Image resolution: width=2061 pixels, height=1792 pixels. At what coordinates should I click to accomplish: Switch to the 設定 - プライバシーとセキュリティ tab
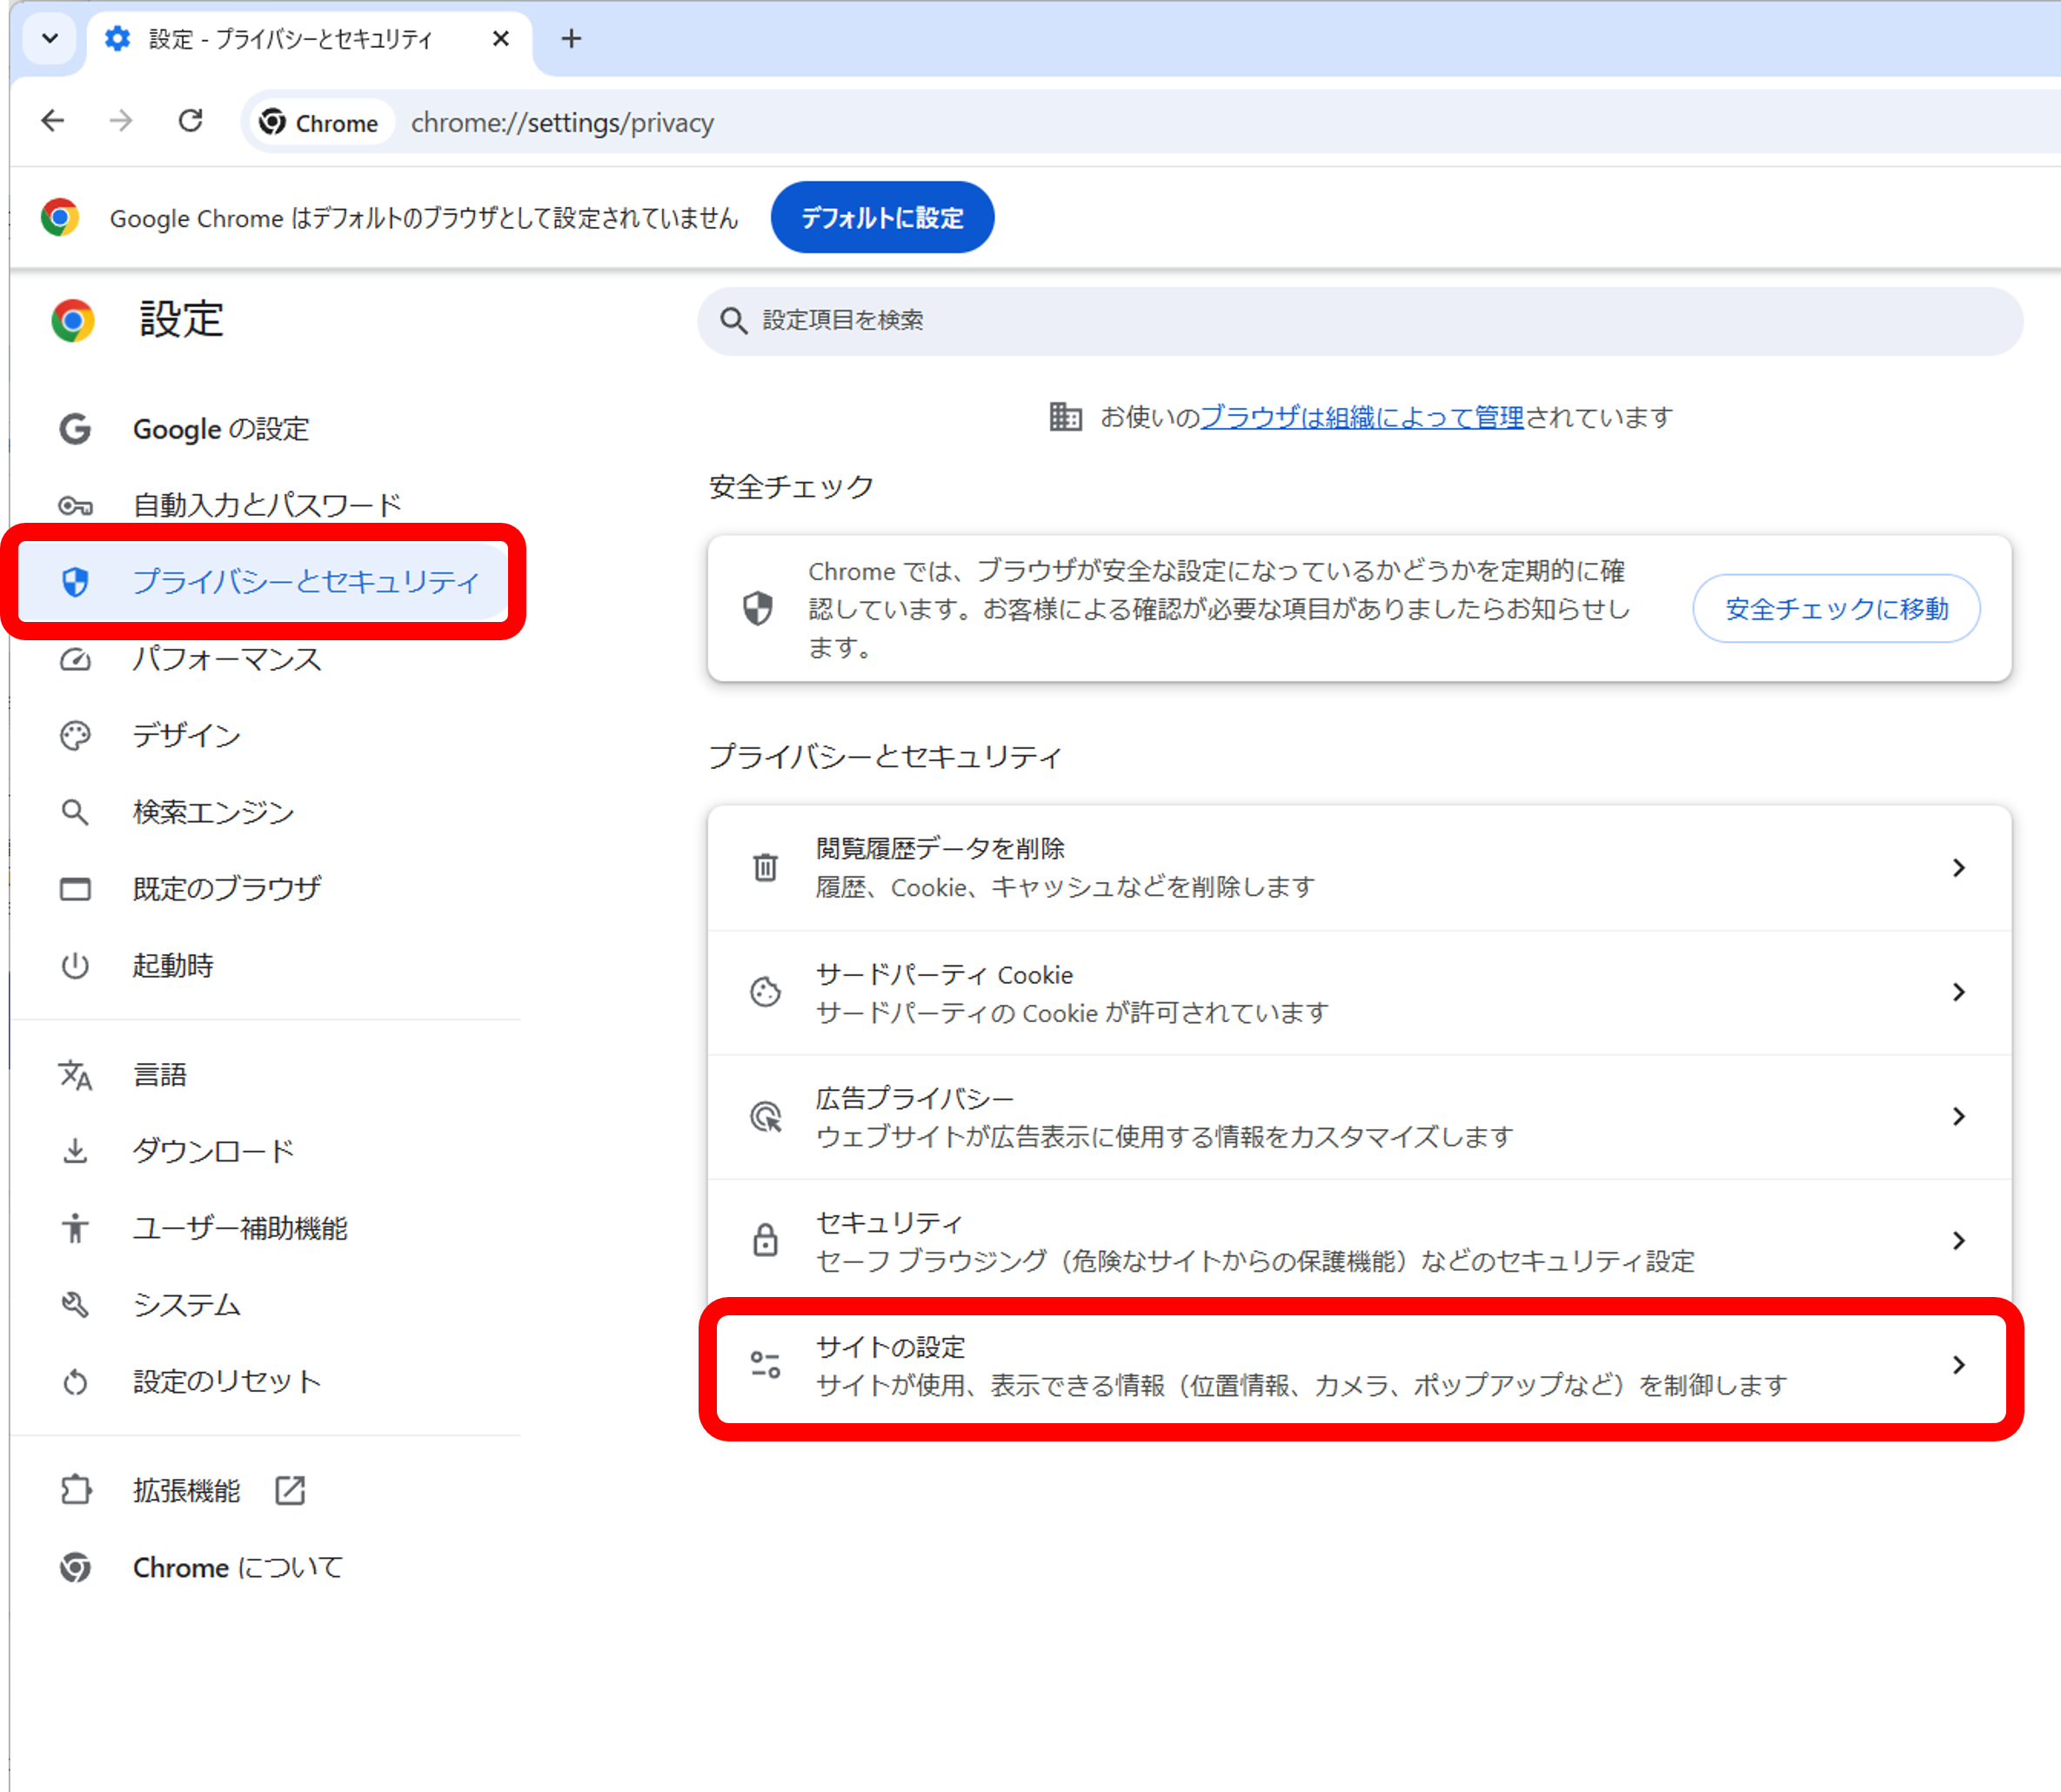pyautogui.click(x=290, y=39)
